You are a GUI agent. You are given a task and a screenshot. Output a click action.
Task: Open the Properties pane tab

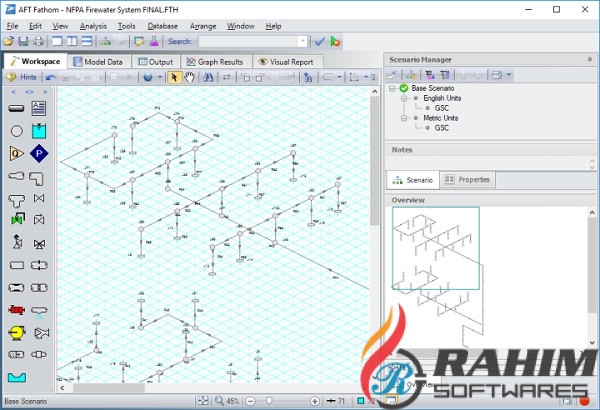tap(468, 180)
